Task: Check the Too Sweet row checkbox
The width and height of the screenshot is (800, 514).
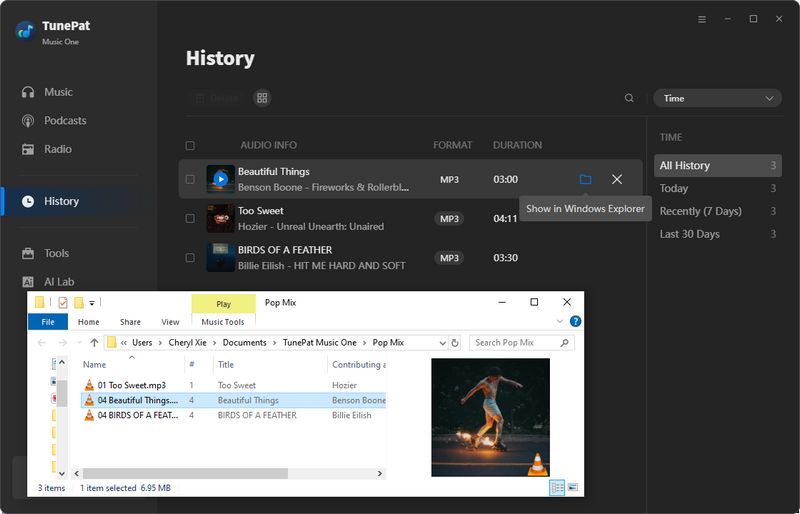Action: (x=190, y=218)
